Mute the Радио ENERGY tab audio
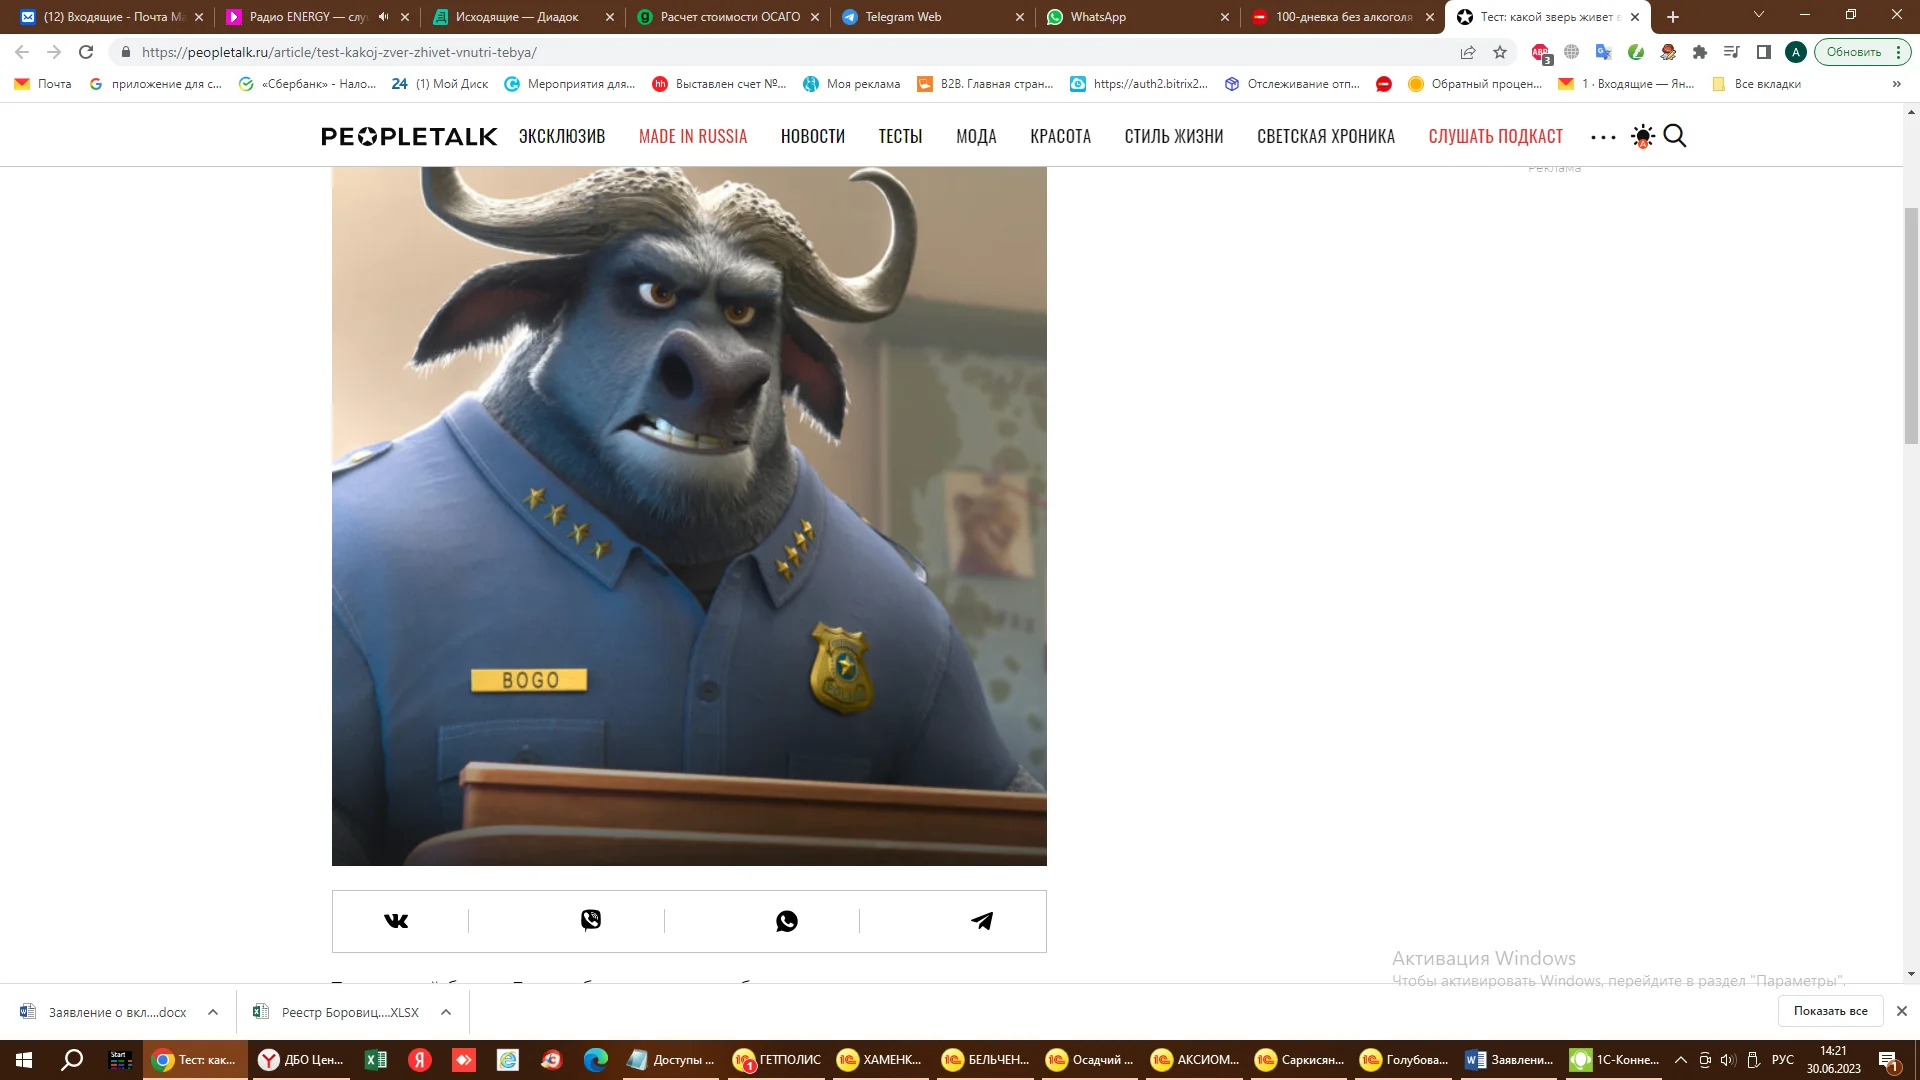The height and width of the screenshot is (1080, 1920). point(384,17)
